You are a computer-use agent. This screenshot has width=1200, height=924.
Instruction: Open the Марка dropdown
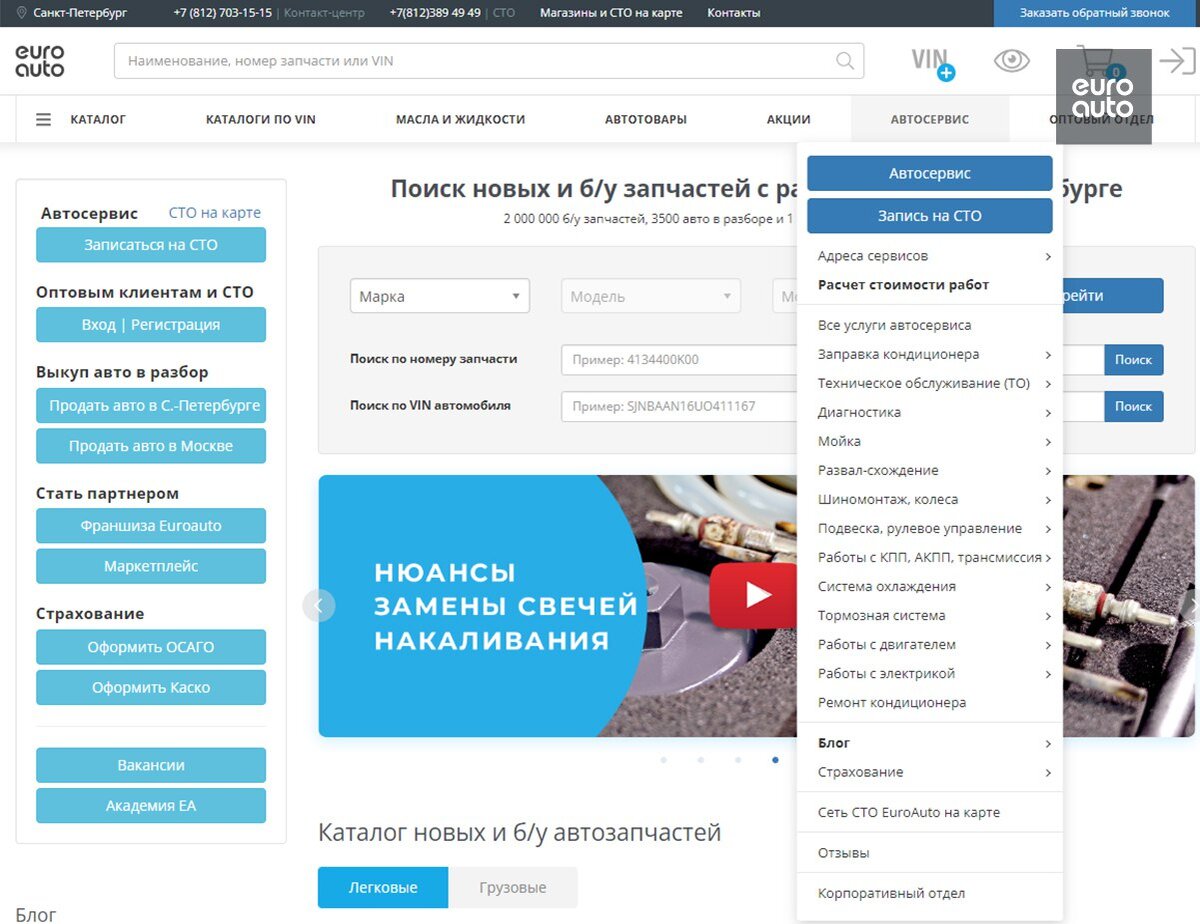pos(439,296)
